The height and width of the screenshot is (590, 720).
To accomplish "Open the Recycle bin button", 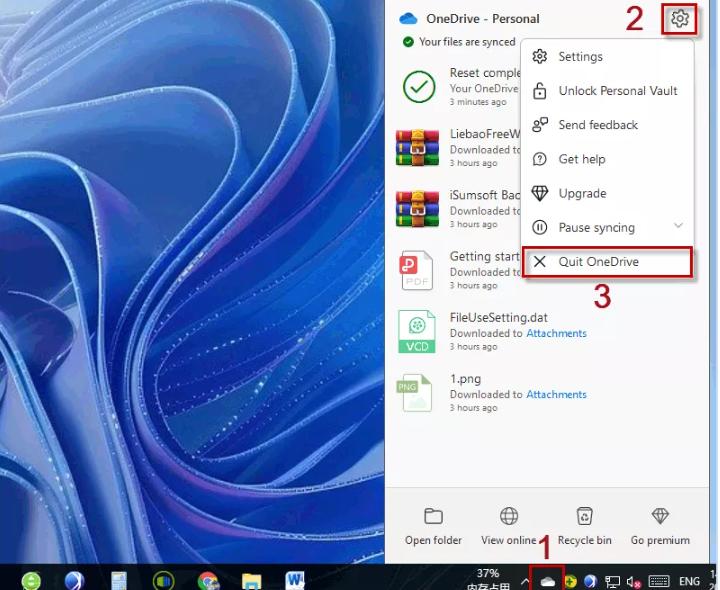I will tap(585, 527).
